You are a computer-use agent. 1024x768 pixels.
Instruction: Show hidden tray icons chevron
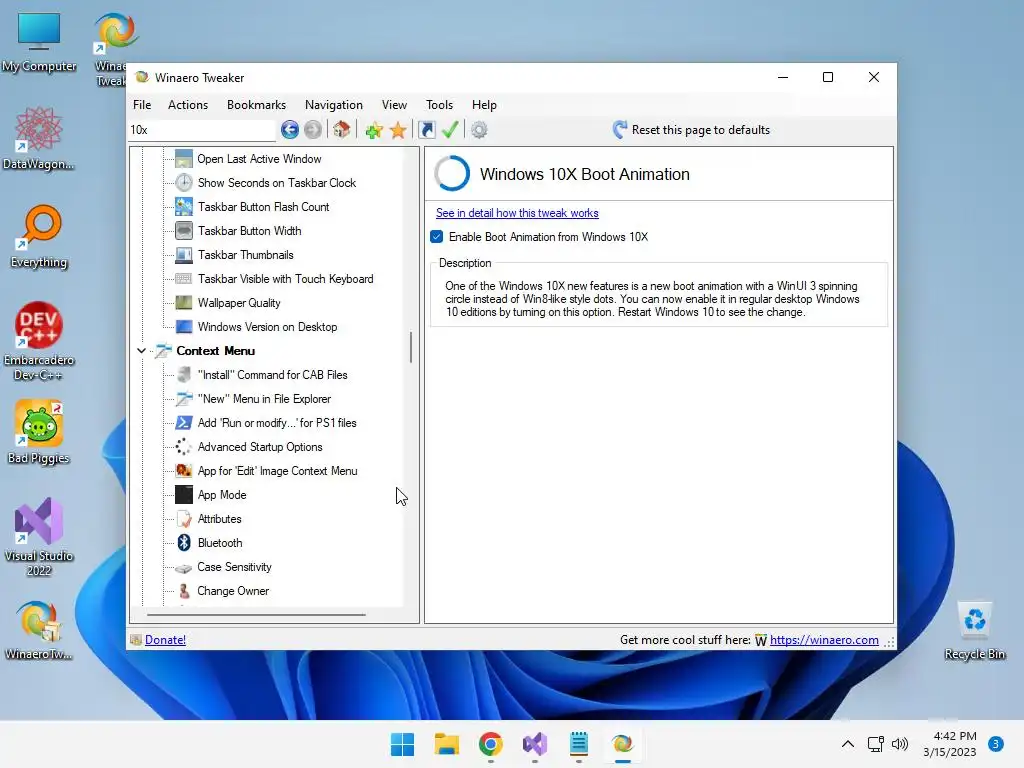[848, 744]
